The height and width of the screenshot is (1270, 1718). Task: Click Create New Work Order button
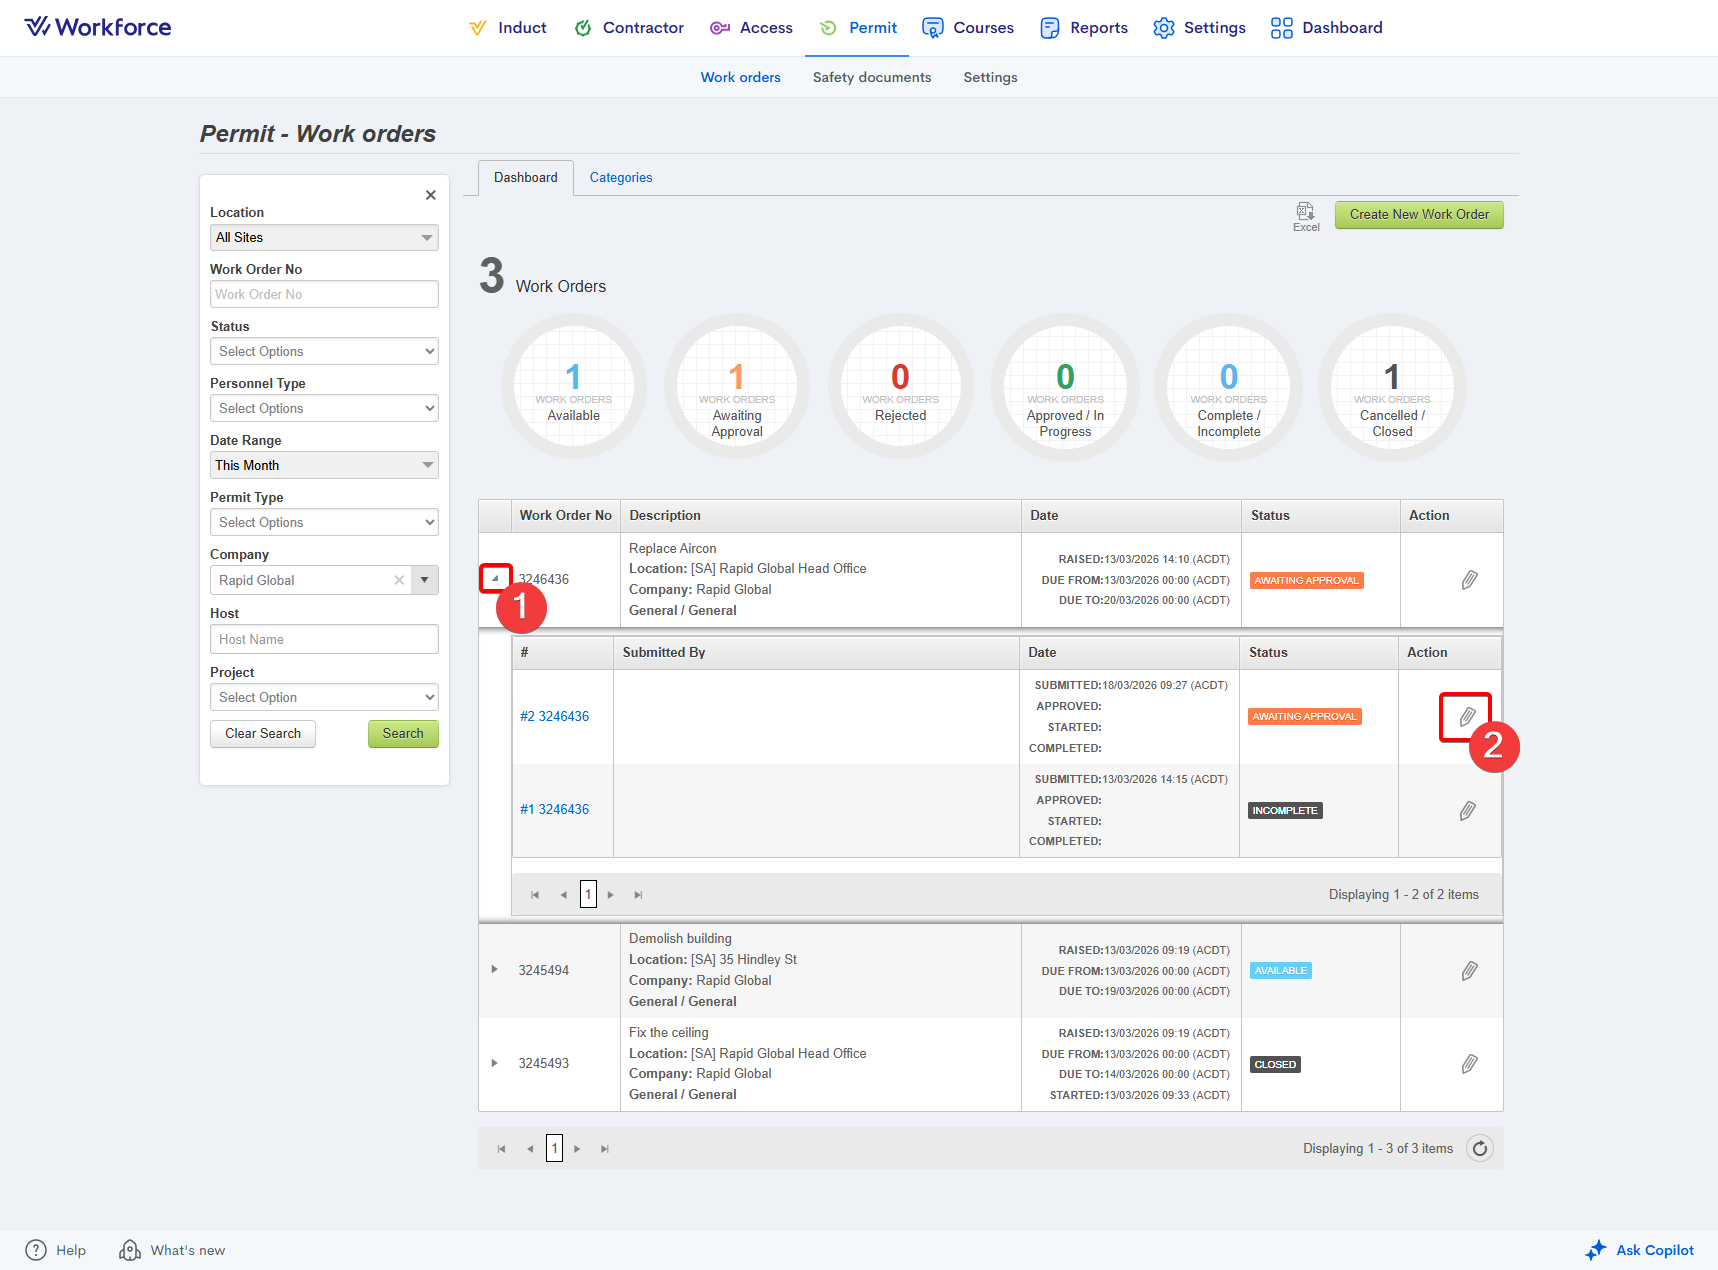click(1418, 214)
